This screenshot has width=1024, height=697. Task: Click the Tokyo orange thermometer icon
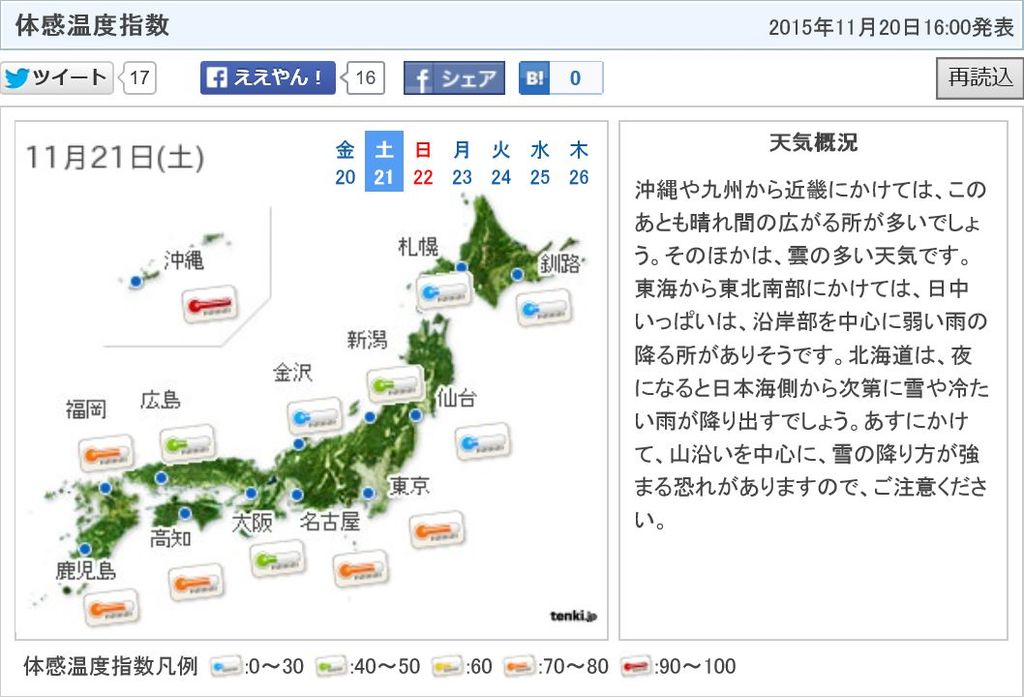437,529
